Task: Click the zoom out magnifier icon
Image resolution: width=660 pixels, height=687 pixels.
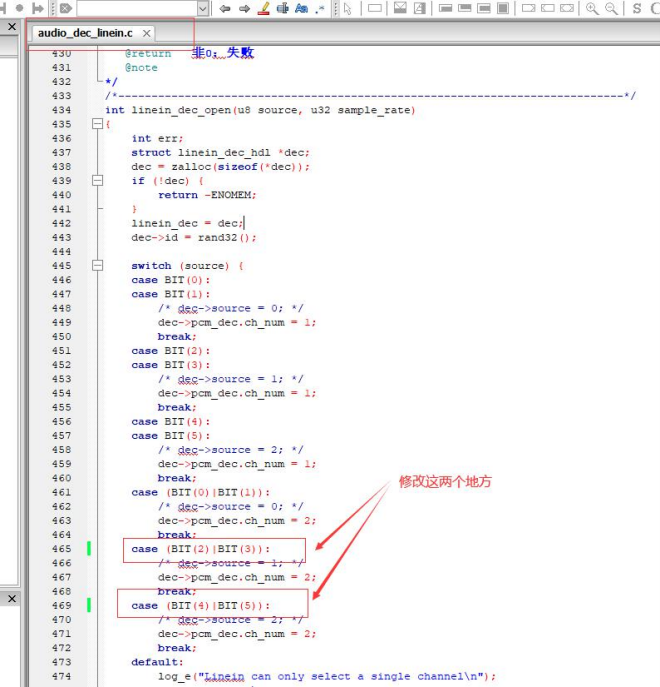Action: [611, 8]
